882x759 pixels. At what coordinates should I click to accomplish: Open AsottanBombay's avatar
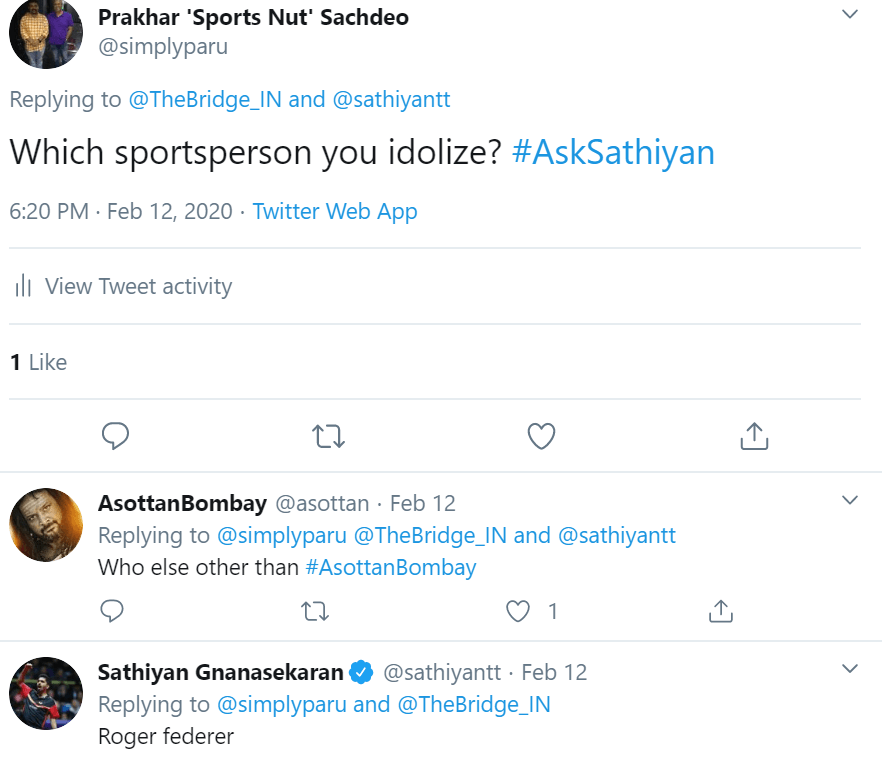click(x=45, y=525)
